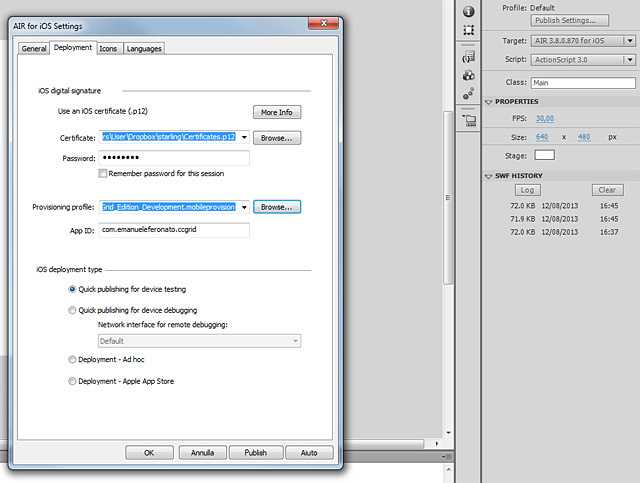The image size is (640, 483).
Task: Switch to the General tab
Action: tap(34, 48)
